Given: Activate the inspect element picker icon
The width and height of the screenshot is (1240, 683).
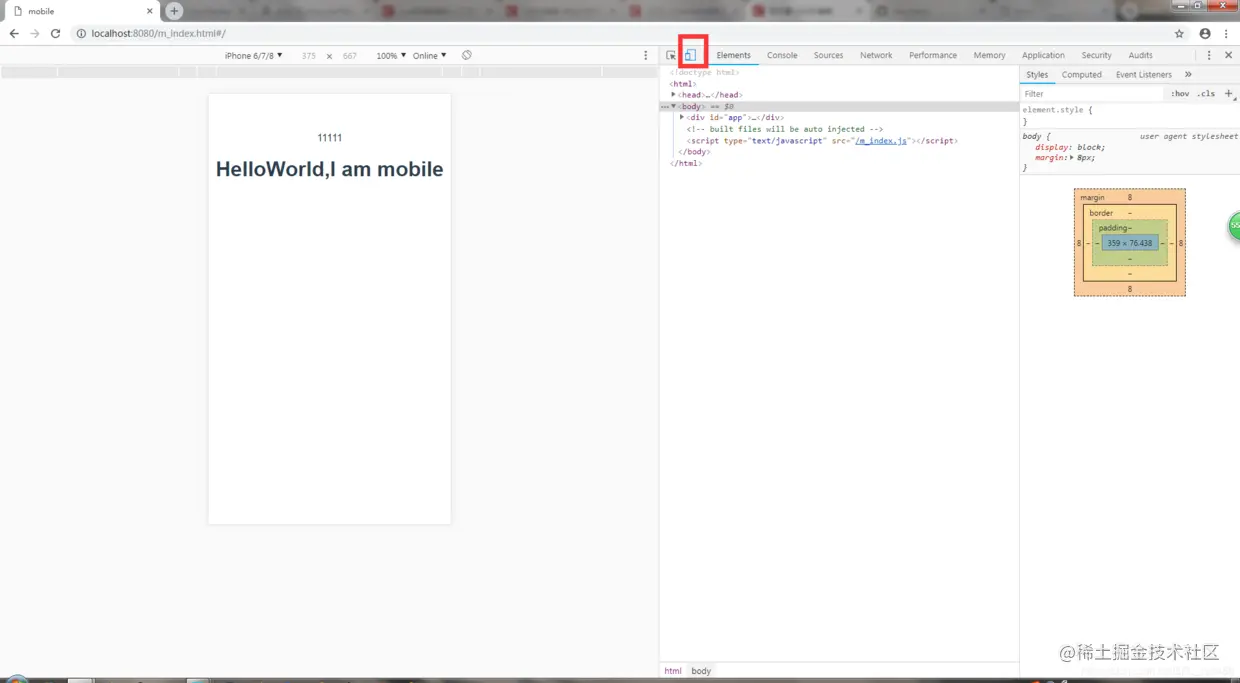Looking at the screenshot, I should click(671, 55).
